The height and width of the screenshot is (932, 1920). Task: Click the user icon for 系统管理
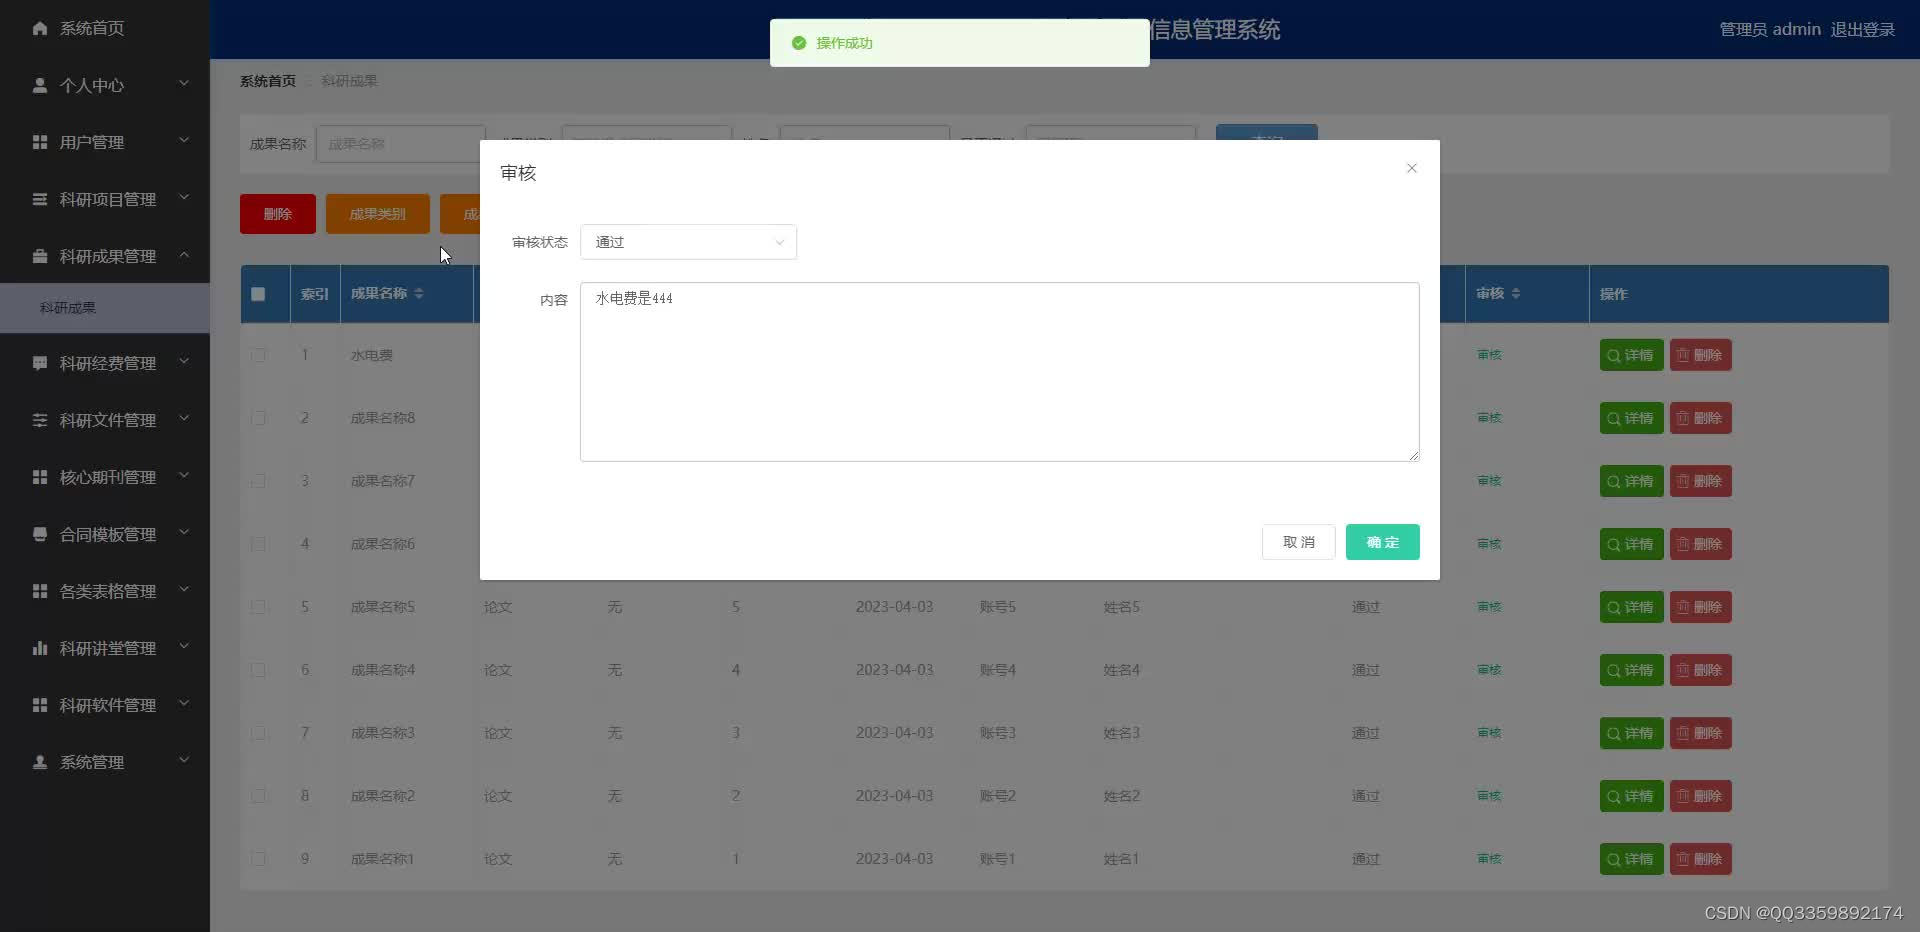[x=40, y=762]
